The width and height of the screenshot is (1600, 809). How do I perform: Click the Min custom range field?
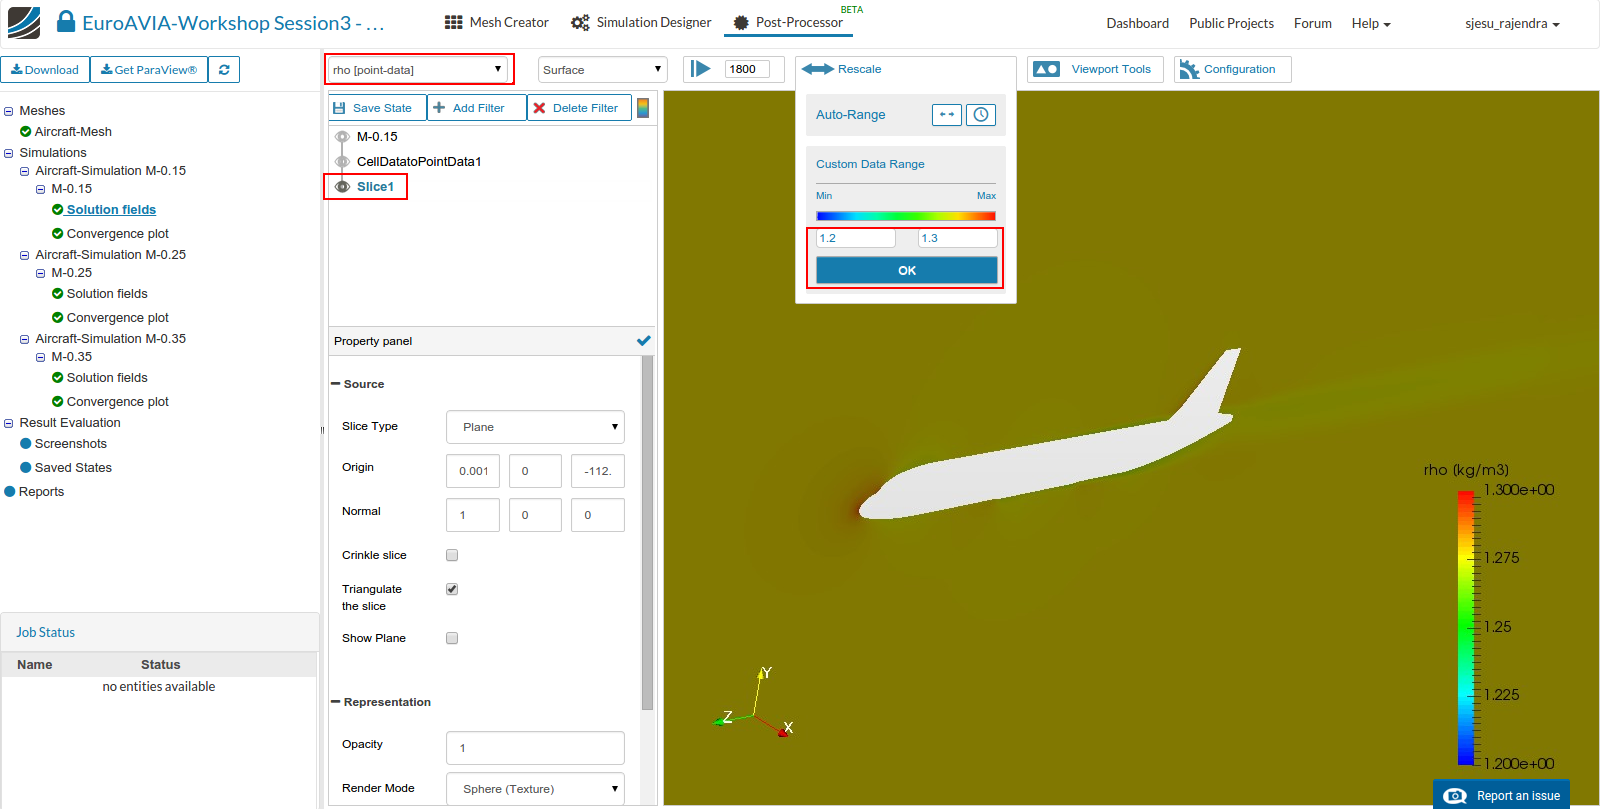(856, 238)
